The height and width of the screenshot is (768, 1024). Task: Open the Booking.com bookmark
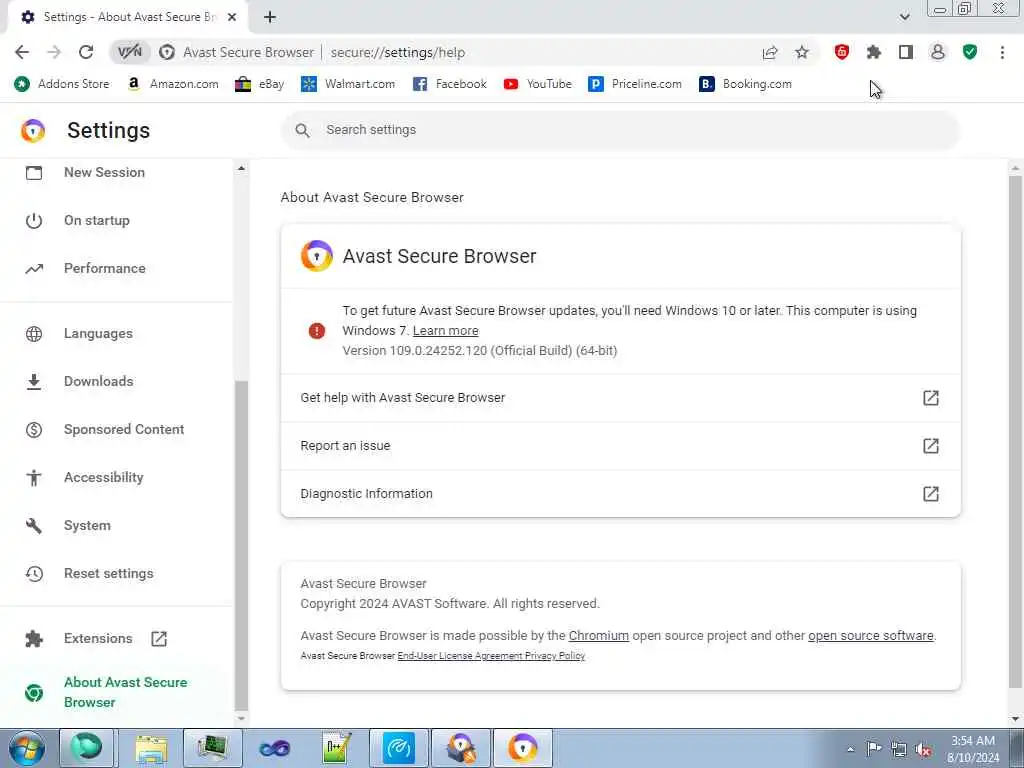(745, 84)
